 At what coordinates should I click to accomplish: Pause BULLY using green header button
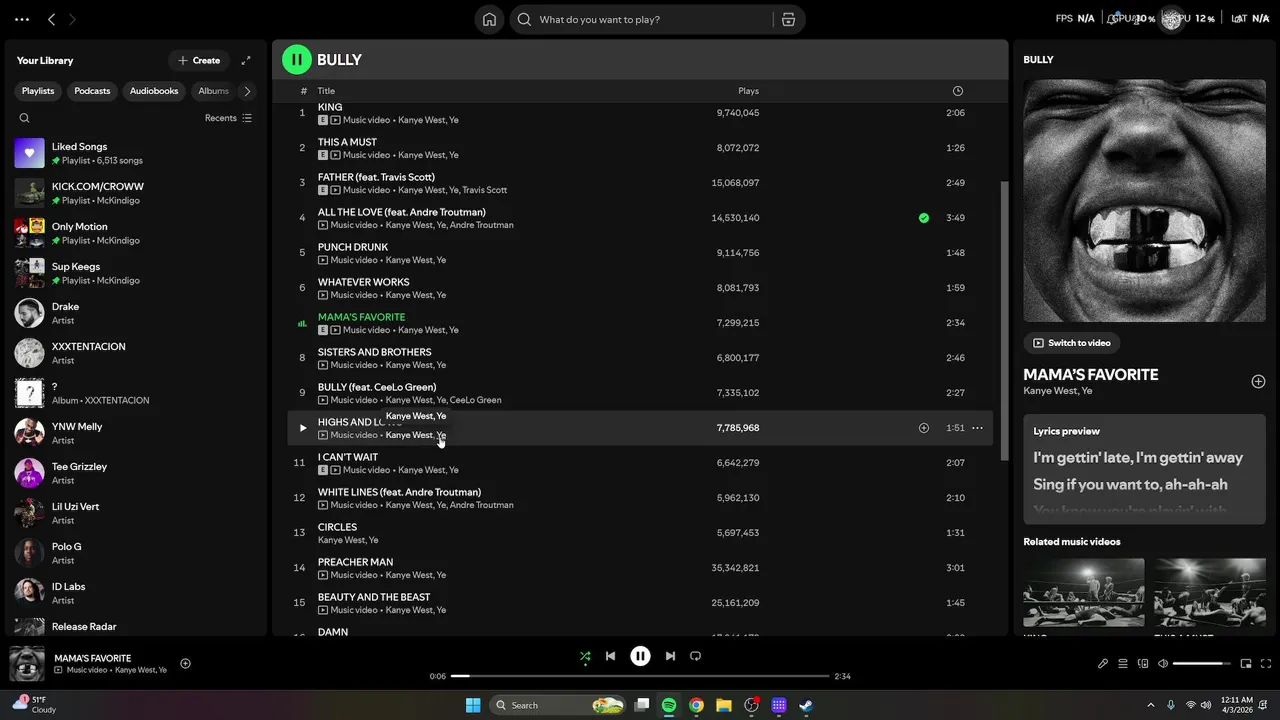click(x=297, y=60)
